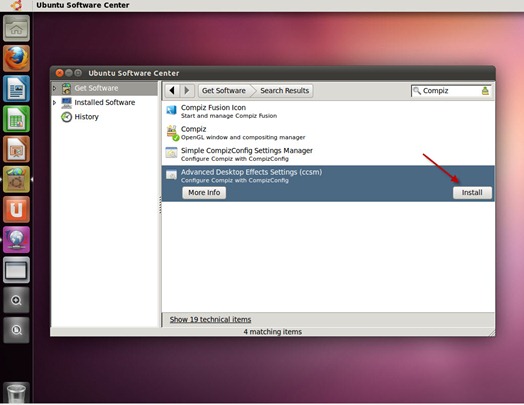Click the Compiz package icon with checkmark

click(172, 133)
